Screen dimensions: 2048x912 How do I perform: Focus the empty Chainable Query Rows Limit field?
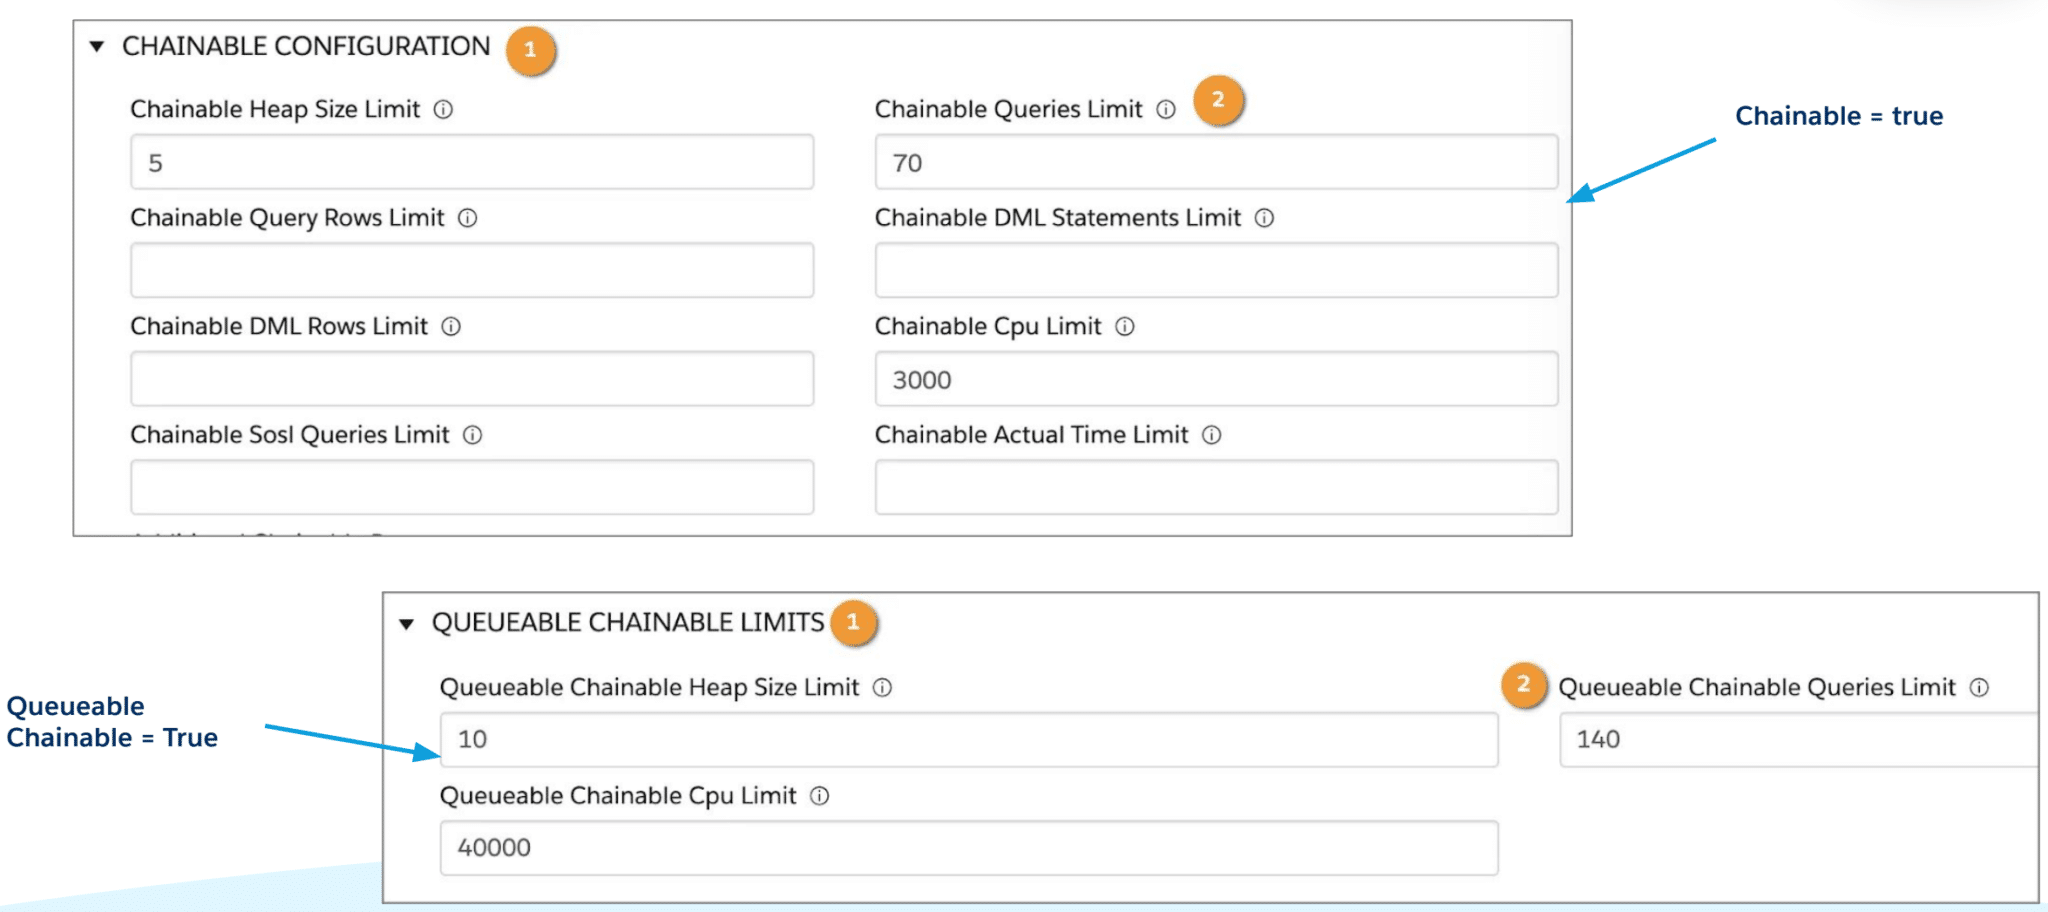coord(472,271)
